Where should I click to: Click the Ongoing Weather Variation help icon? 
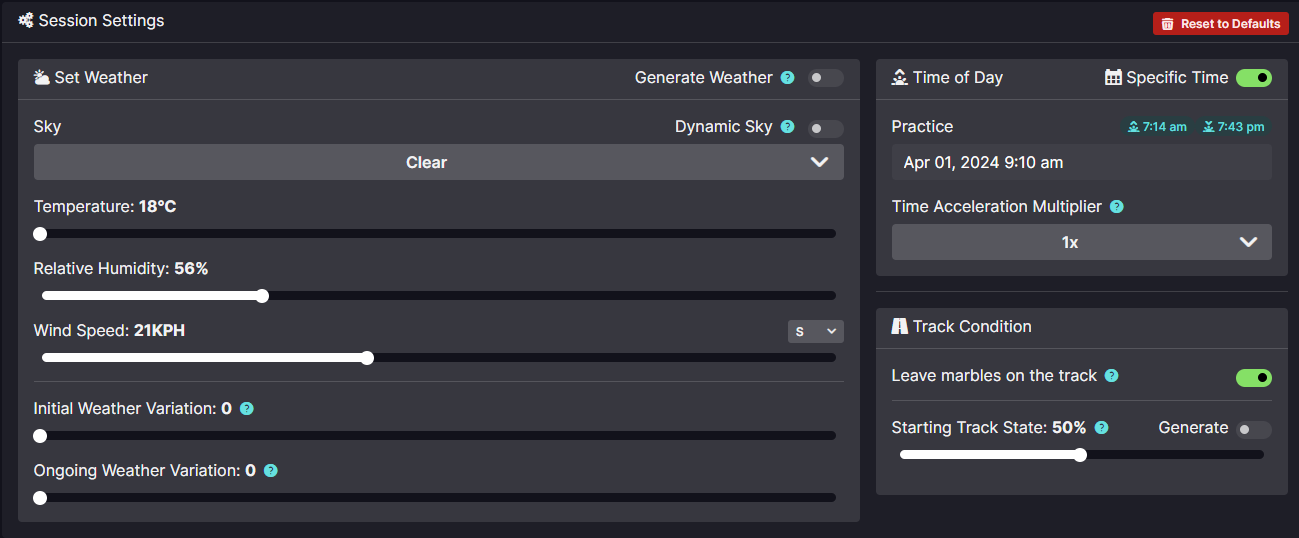(x=271, y=471)
